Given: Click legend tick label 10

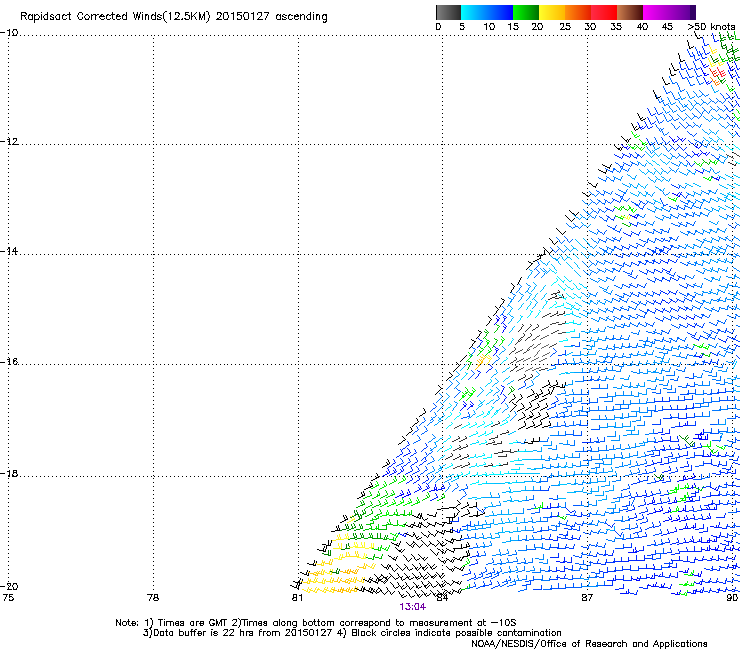Looking at the screenshot, I should [489, 27].
